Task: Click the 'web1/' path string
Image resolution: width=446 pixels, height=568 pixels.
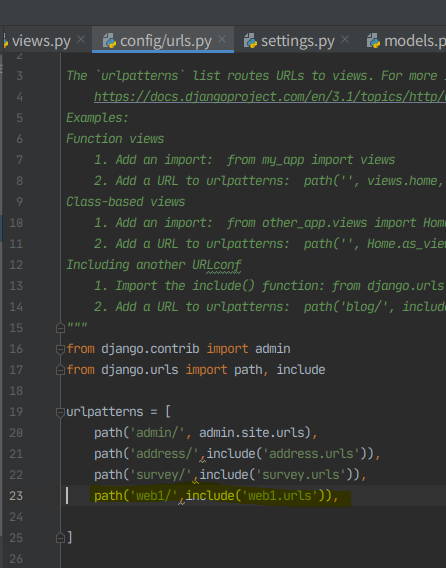Action: (154, 496)
